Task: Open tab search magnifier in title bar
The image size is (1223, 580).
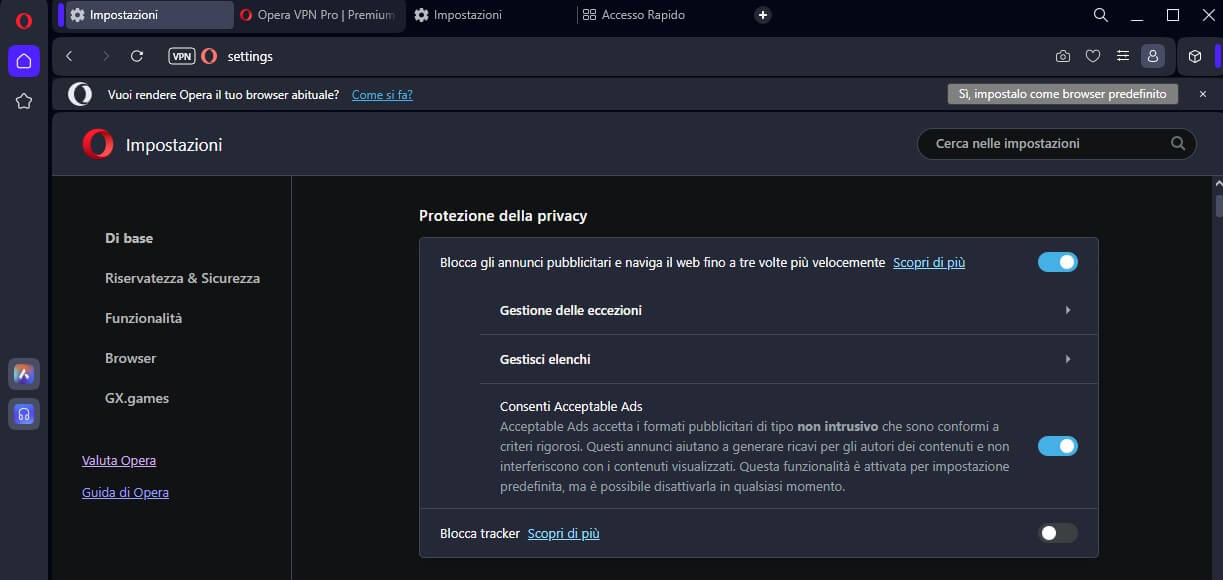Action: coord(1101,15)
